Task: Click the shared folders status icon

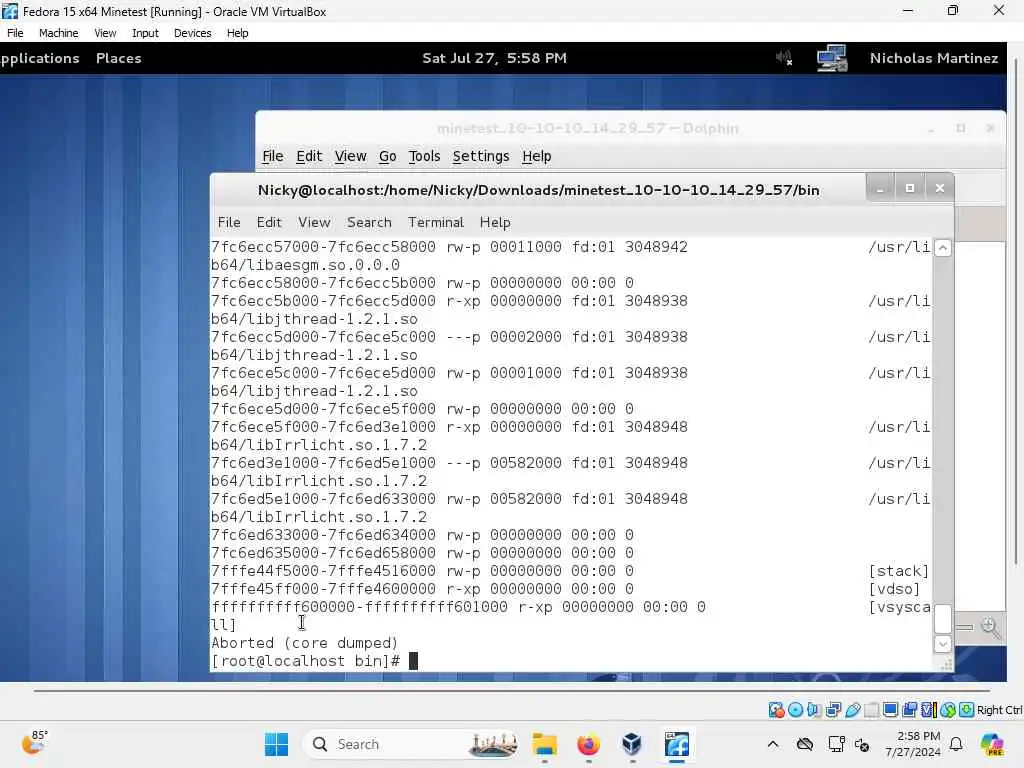Action: click(872, 710)
